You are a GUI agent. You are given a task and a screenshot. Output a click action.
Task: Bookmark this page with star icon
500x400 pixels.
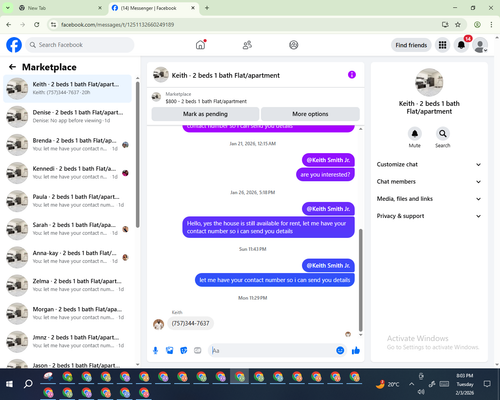458,24
